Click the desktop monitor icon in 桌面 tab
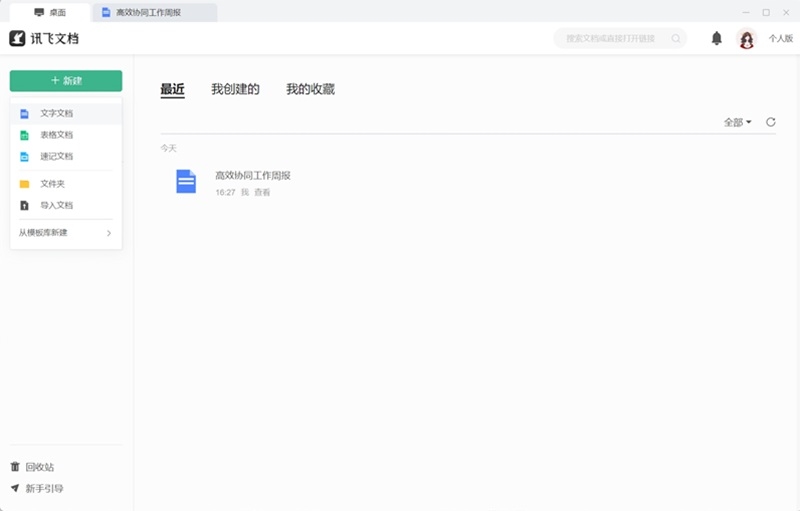Viewport: 800px width, 511px height. pos(39,12)
